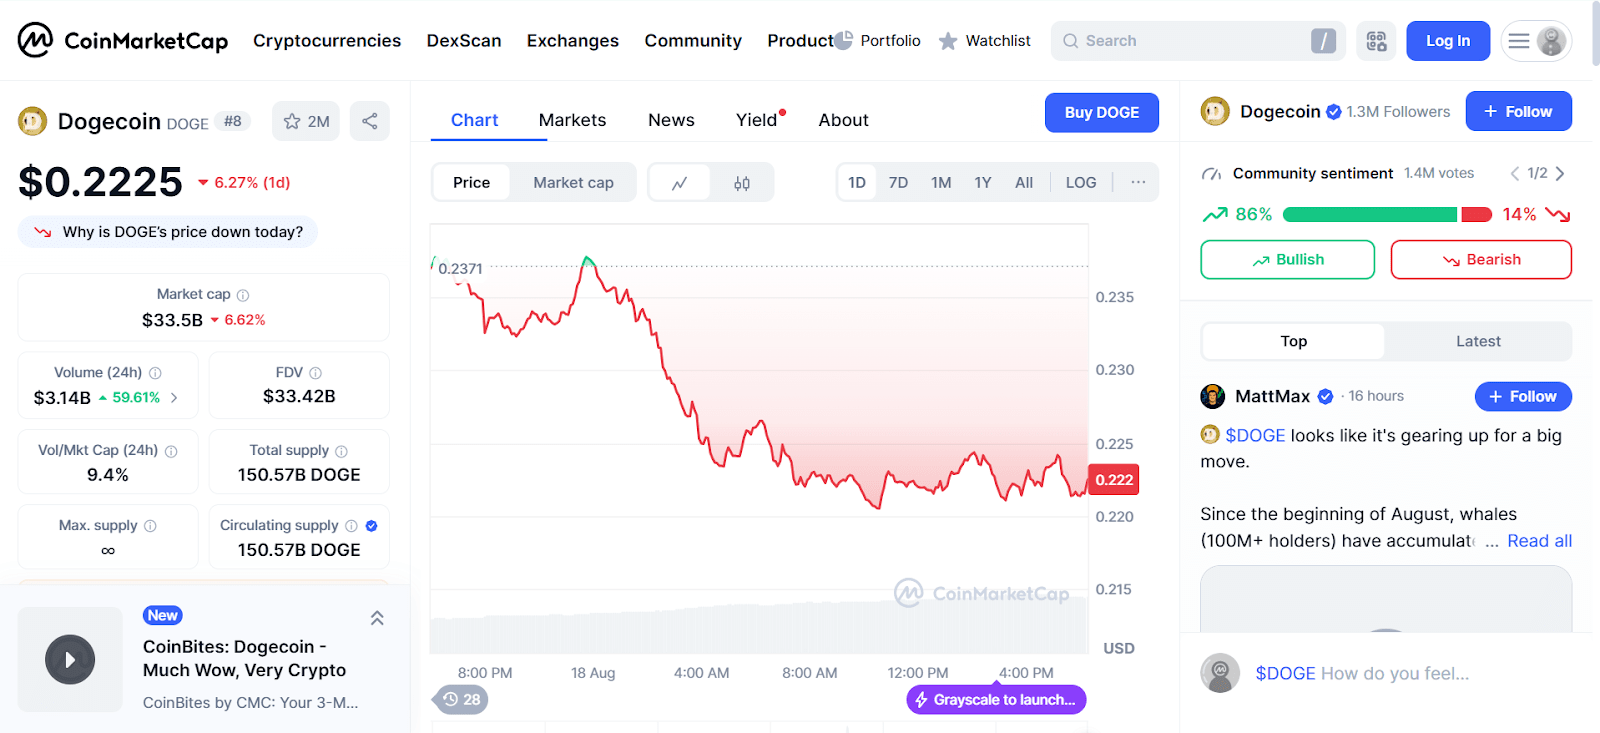The image size is (1600, 733).
Task: Click Why is DOGE's price down today
Action: point(168,232)
